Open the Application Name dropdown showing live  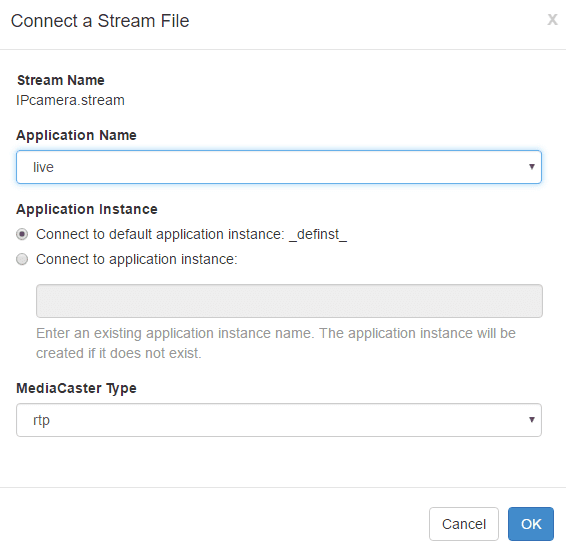279,167
